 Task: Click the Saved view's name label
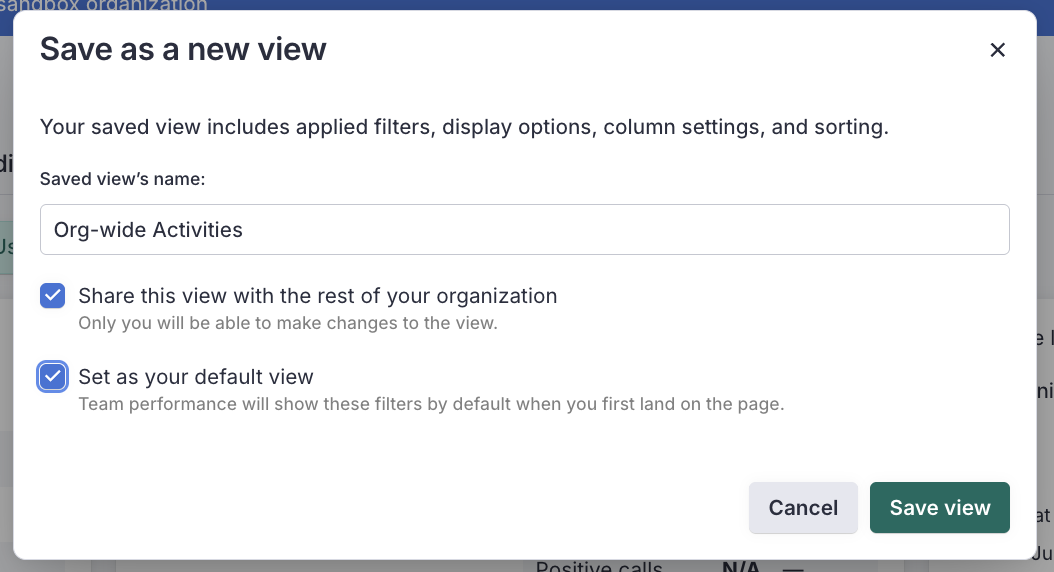pos(122,179)
